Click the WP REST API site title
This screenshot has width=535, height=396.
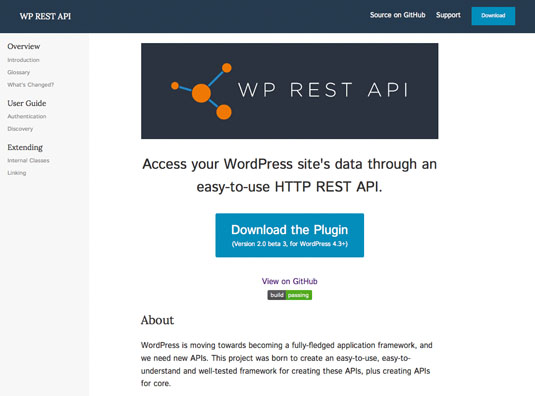(x=45, y=16)
